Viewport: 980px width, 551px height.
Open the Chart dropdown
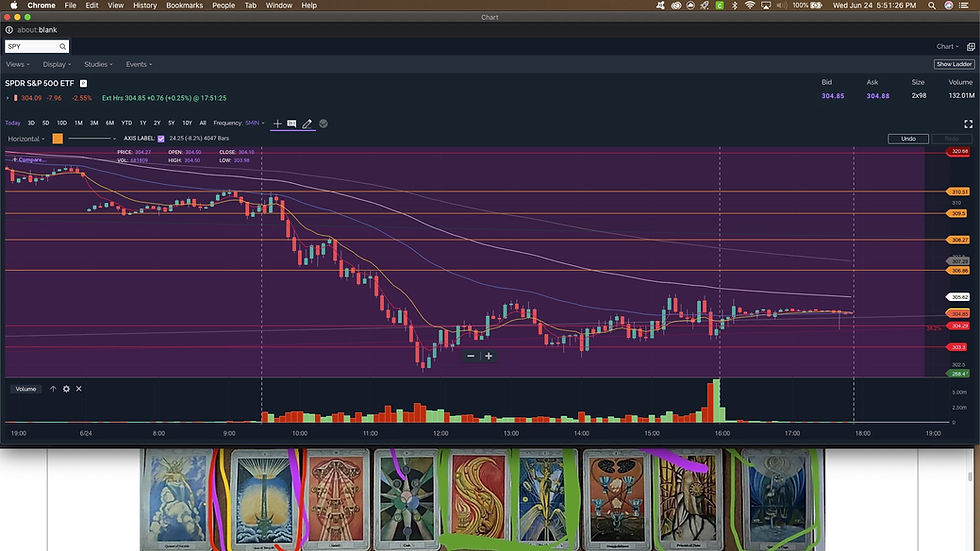947,47
